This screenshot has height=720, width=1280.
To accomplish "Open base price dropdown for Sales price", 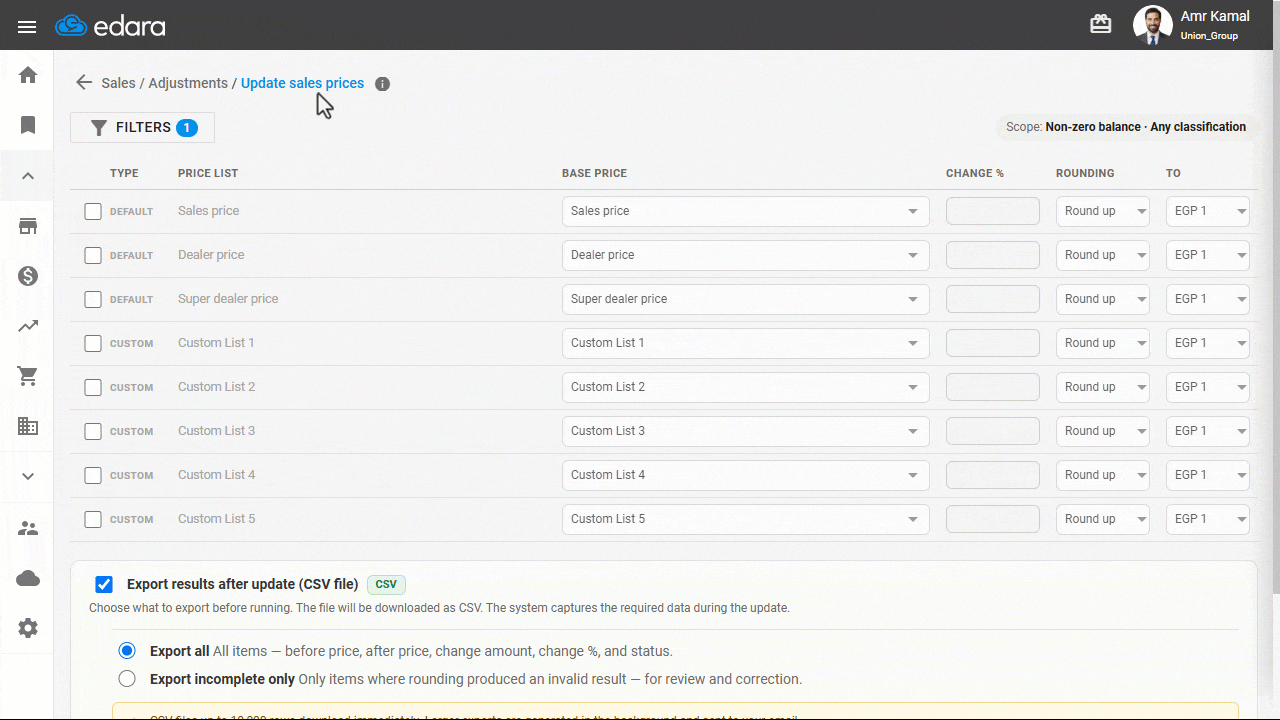I will [746, 211].
